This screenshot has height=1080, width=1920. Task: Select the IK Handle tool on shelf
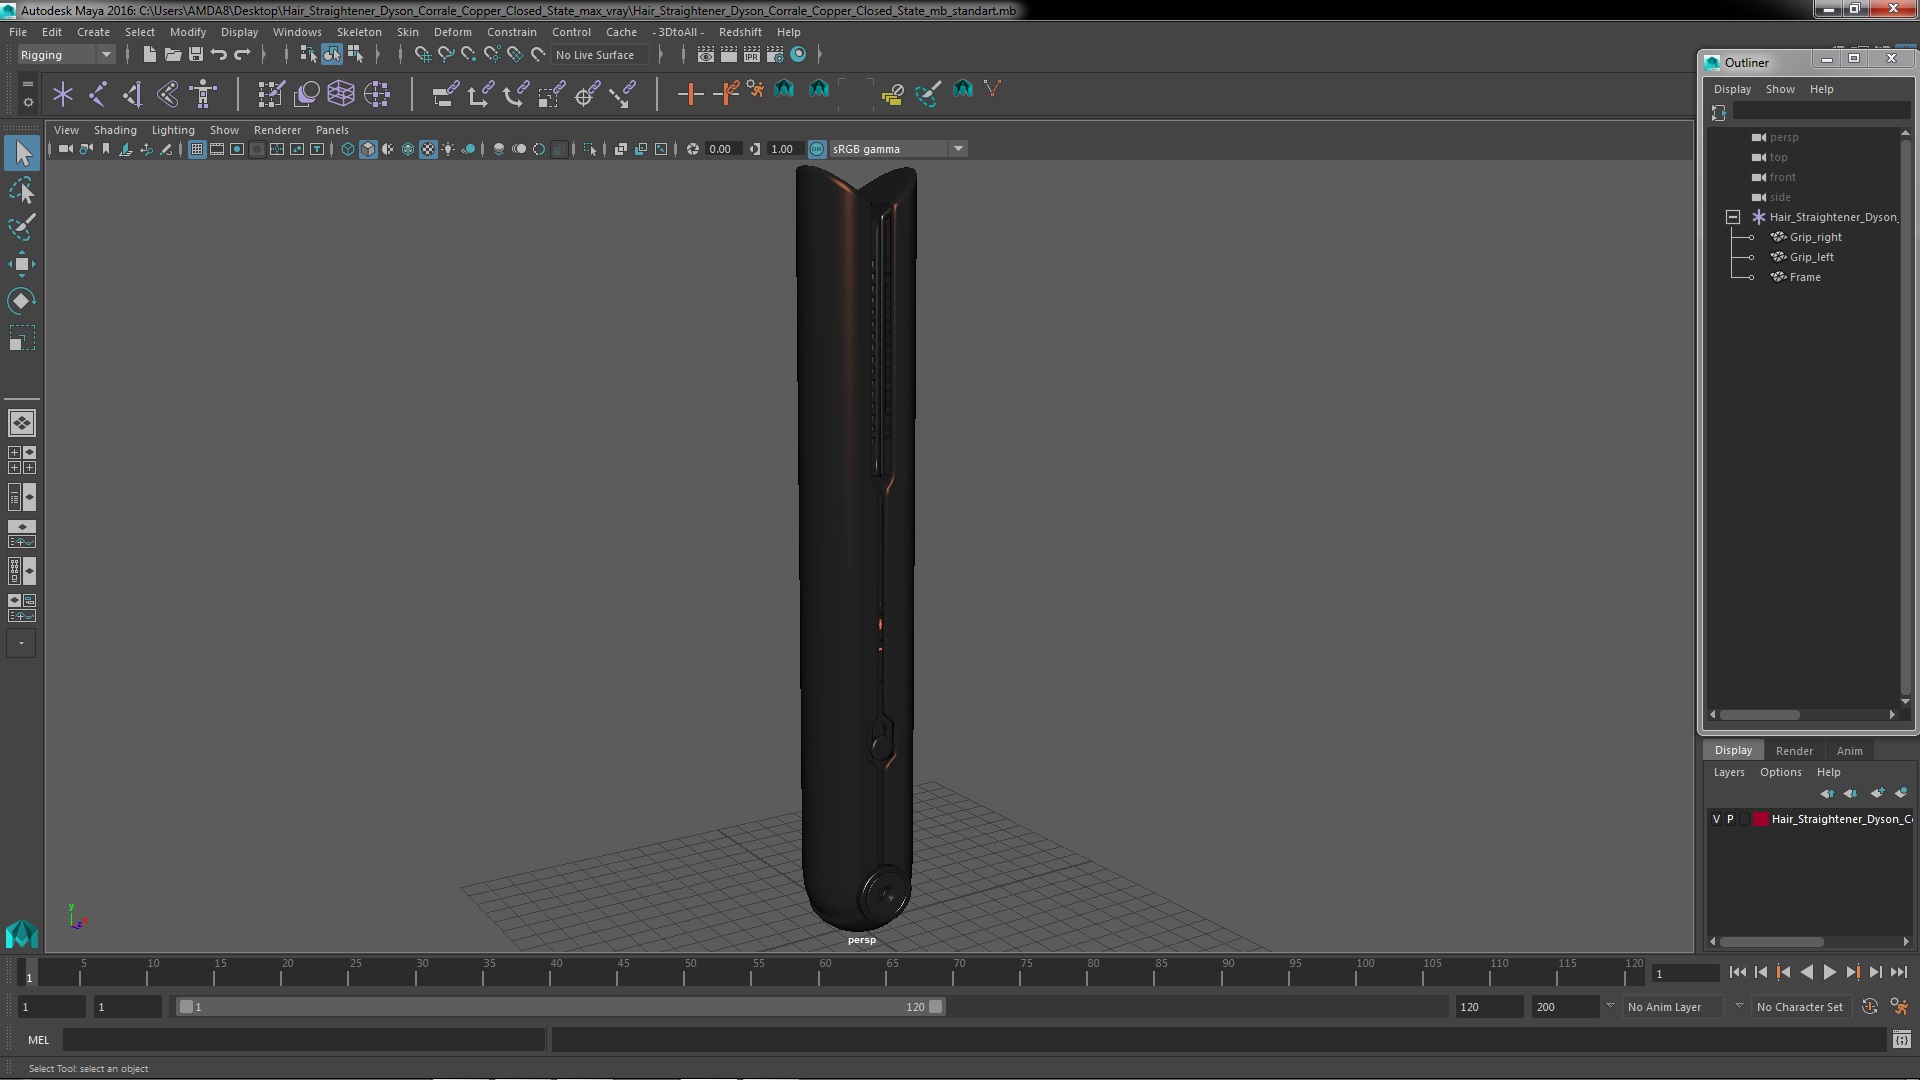132,94
